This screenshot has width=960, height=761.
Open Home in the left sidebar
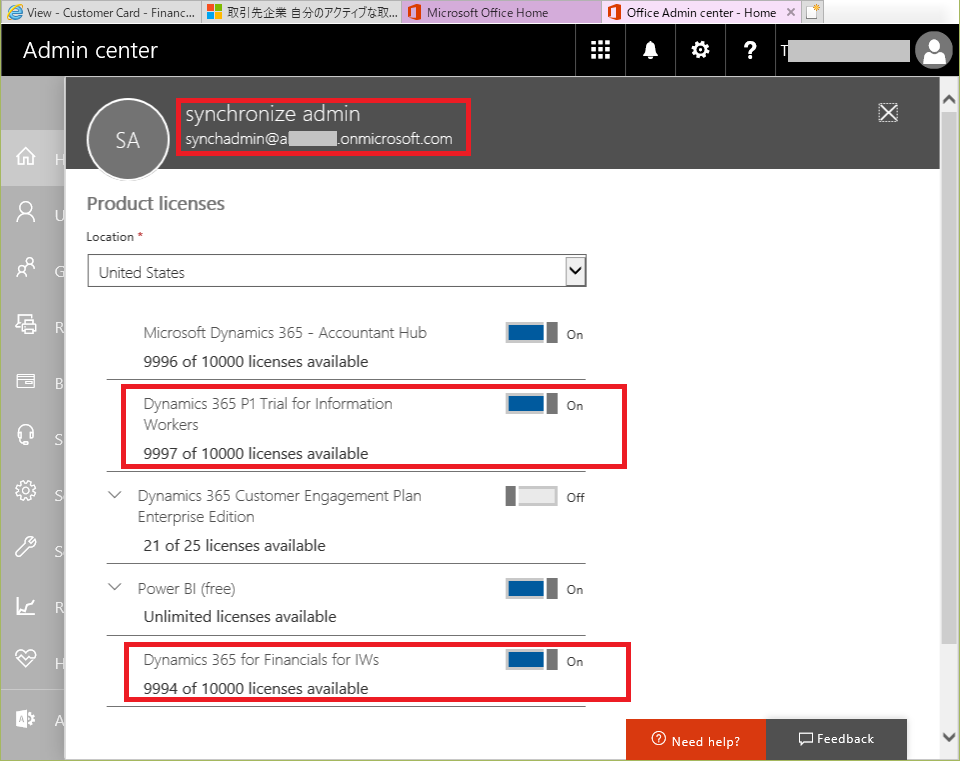pyautogui.click(x=26, y=157)
